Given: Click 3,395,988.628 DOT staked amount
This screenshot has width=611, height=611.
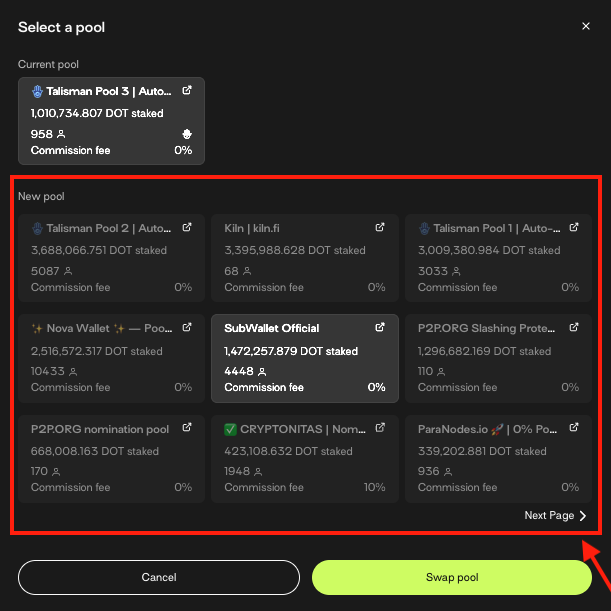Looking at the screenshot, I should [x=295, y=250].
